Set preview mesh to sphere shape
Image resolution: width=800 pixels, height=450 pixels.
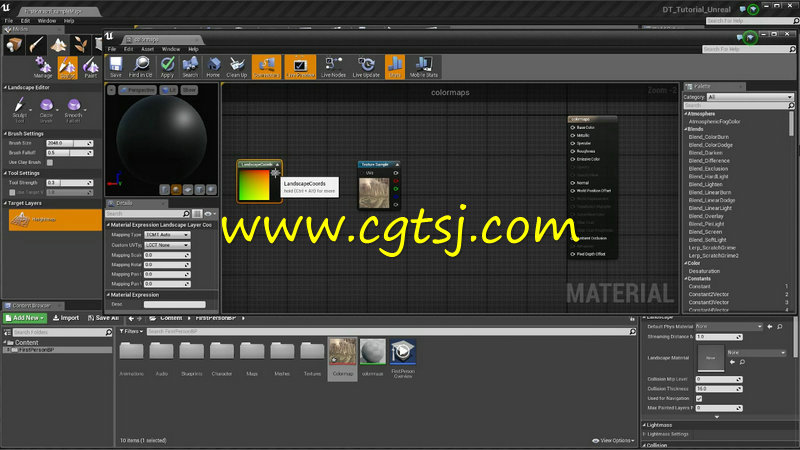176,190
